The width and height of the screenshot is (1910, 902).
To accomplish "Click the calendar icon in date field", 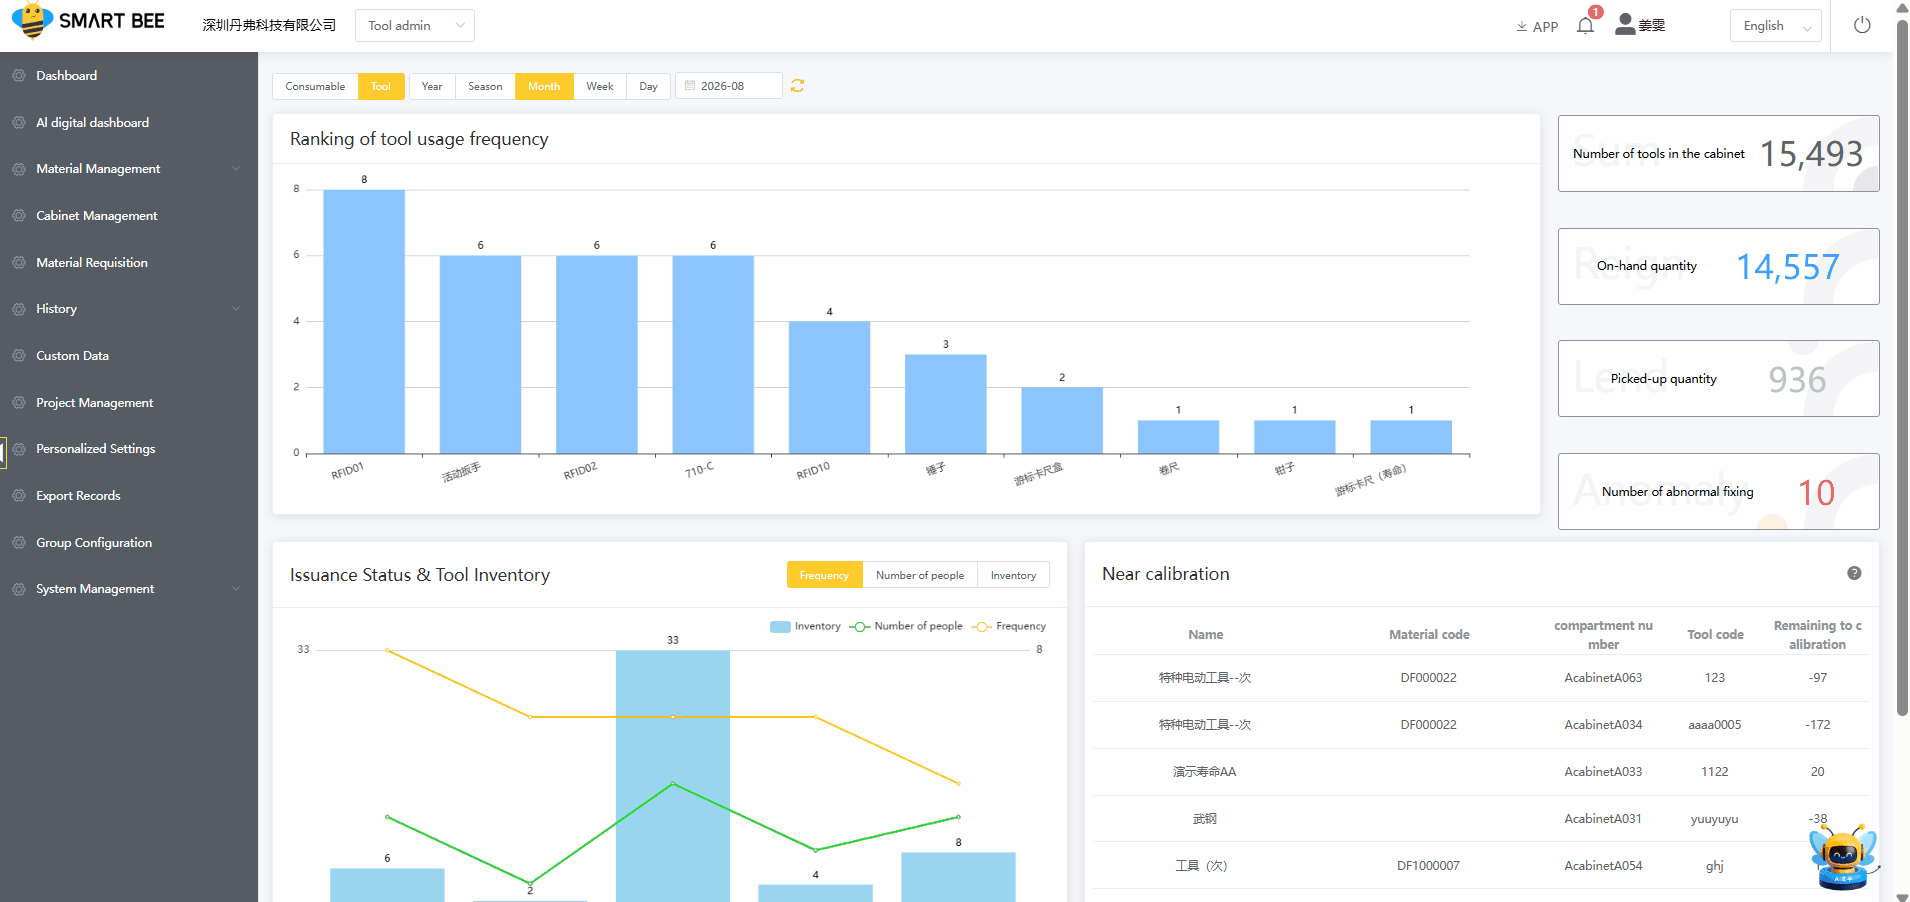I will click(690, 86).
